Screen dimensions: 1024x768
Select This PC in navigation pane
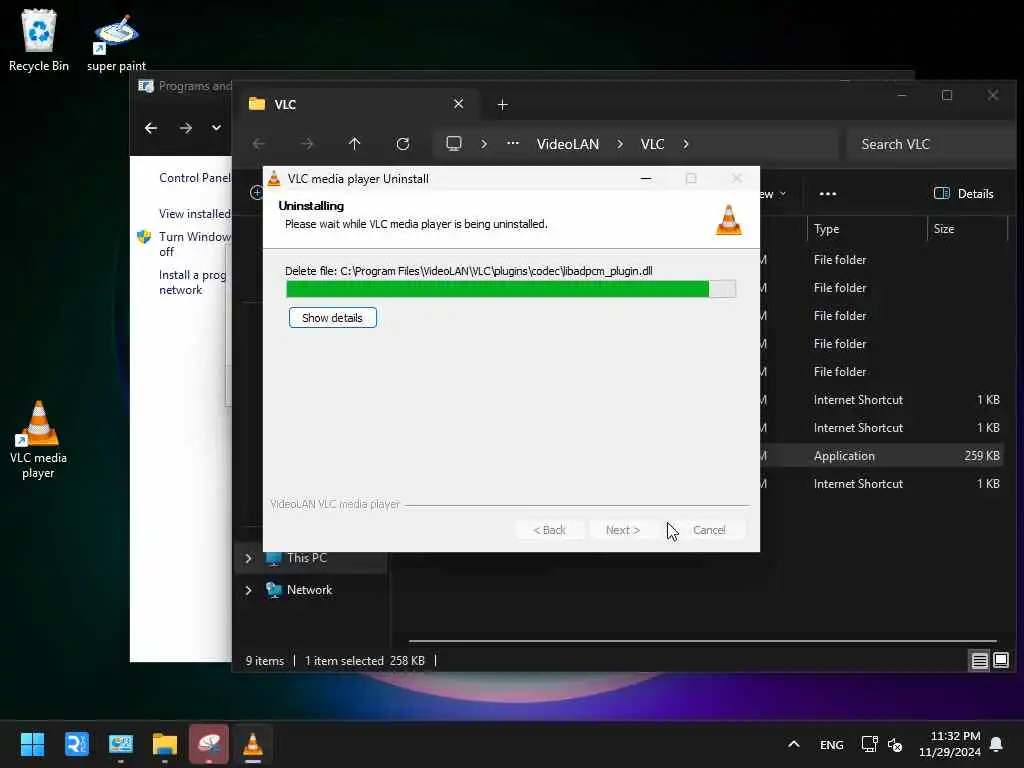(x=307, y=558)
